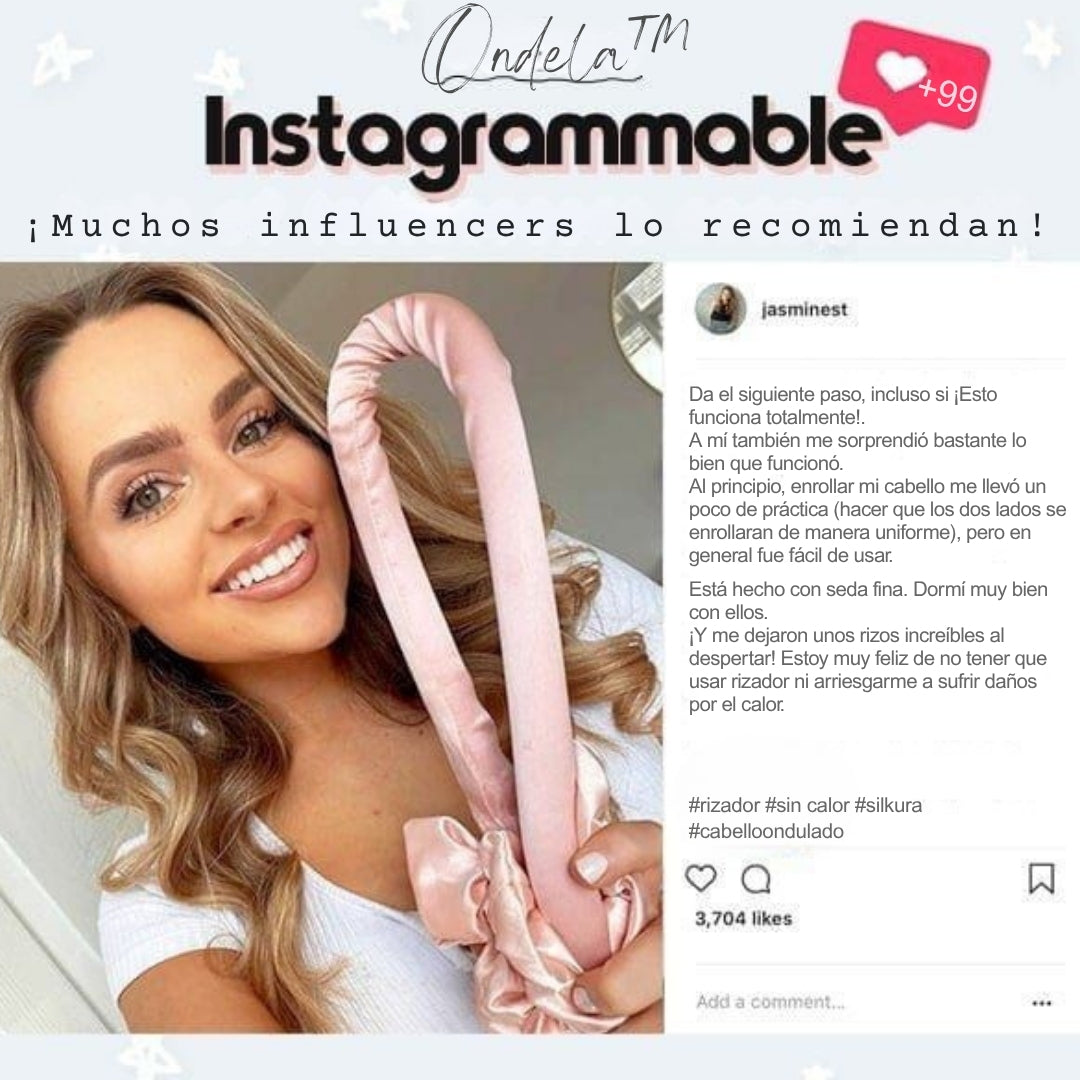Viewport: 1080px width, 1080px height.
Task: Save the post with the bookmark icon
Action: pyautogui.click(x=1041, y=878)
